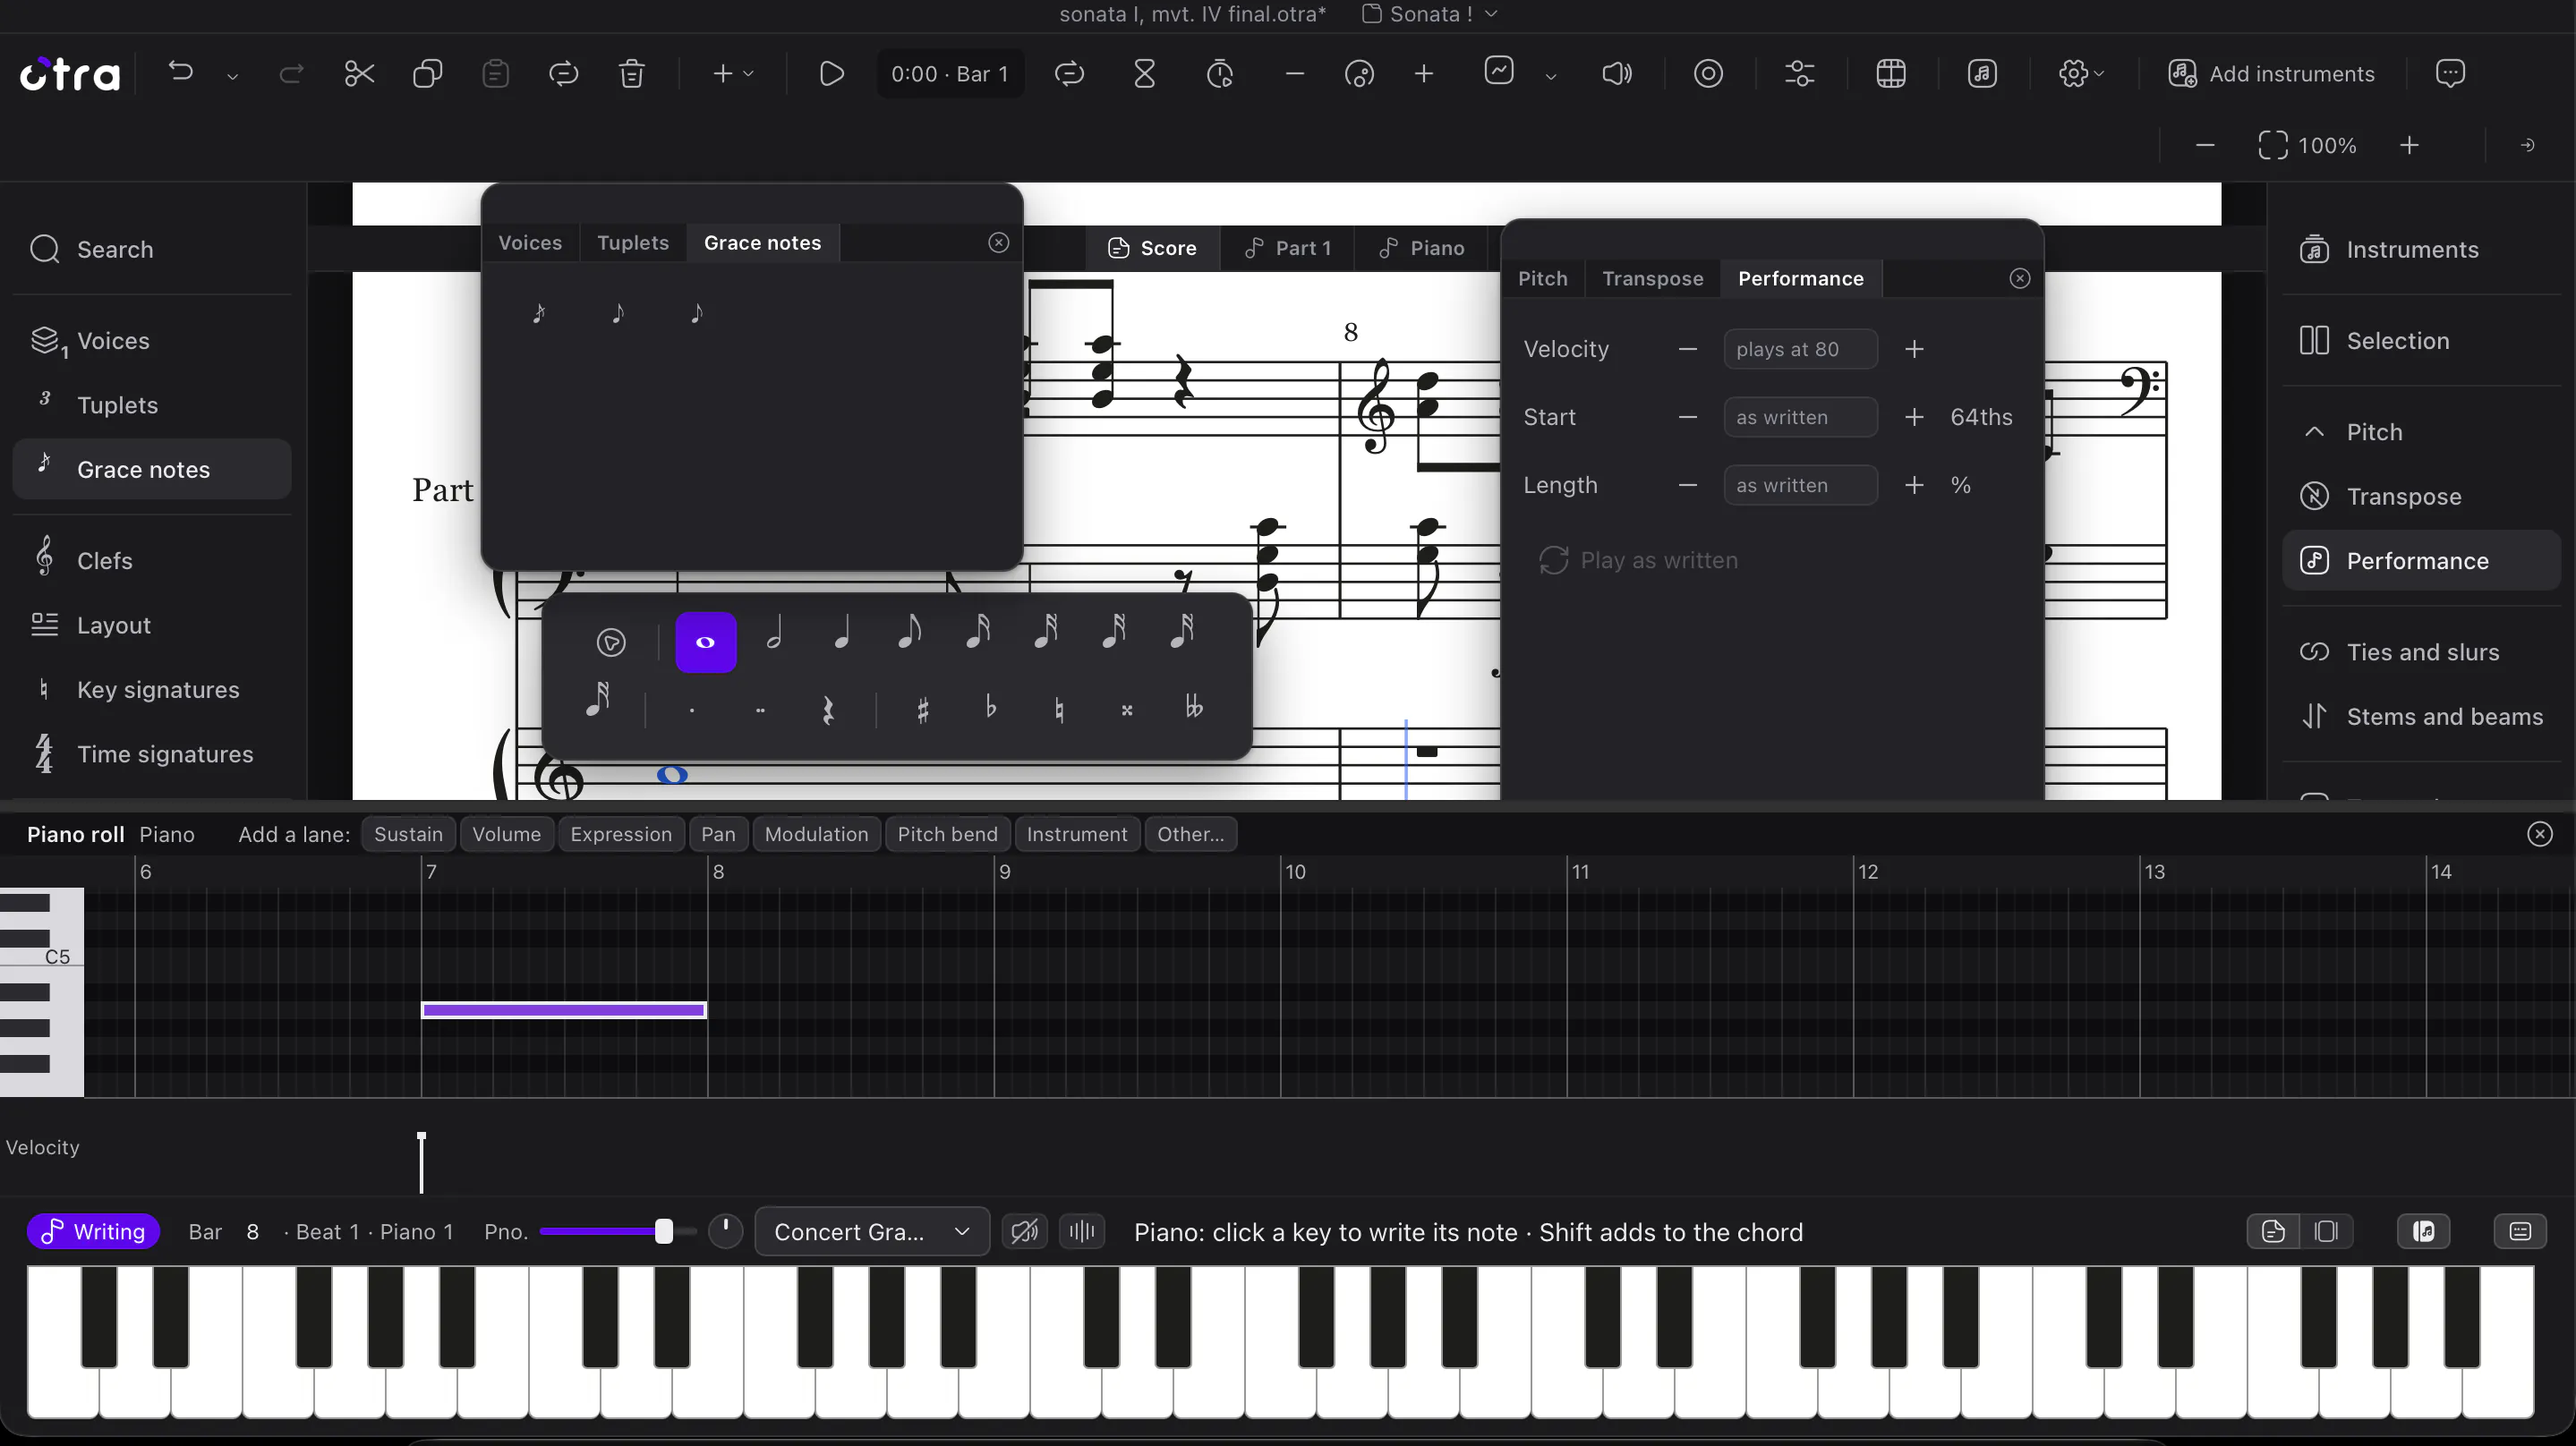Open the comments chat icon
Screen dimensions: 2576x1446
2450,73
